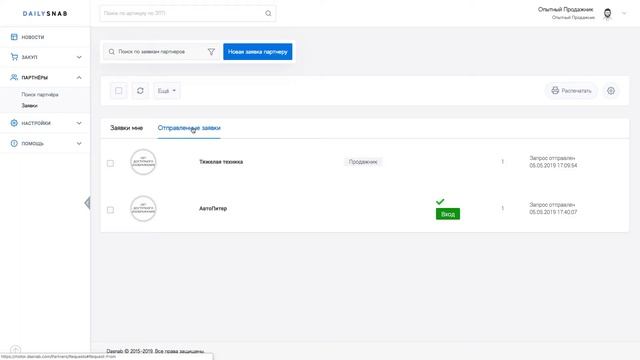Click the Тяжелая техника partner name
The image size is (640, 360).
coord(221,162)
